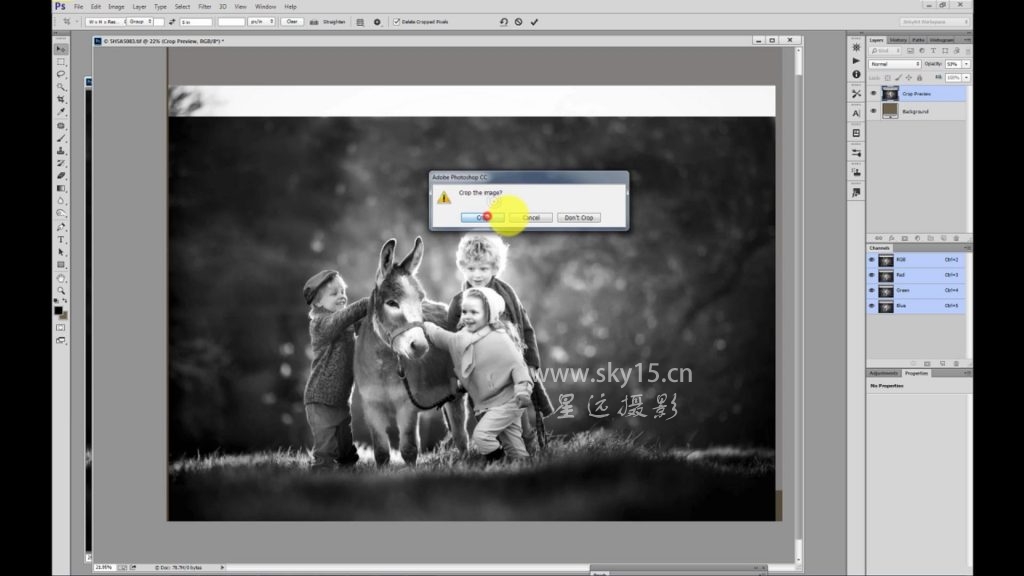This screenshot has height=576, width=1024.
Task: Select the History Brush tool
Action: pyautogui.click(x=61, y=163)
